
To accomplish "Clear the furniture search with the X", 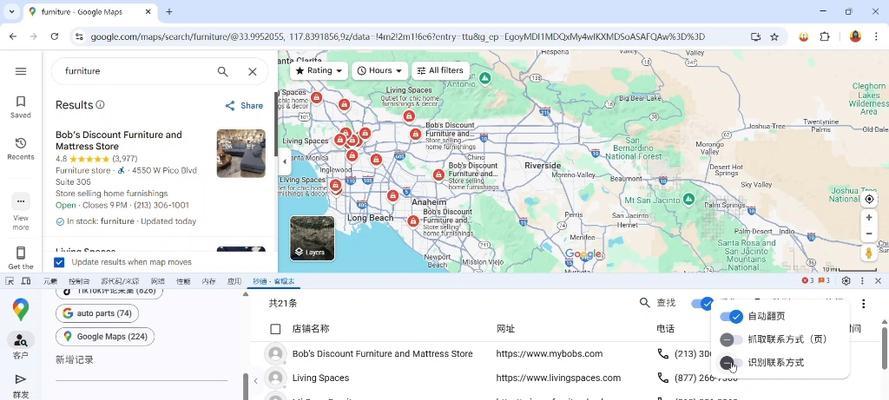I will (252, 71).
